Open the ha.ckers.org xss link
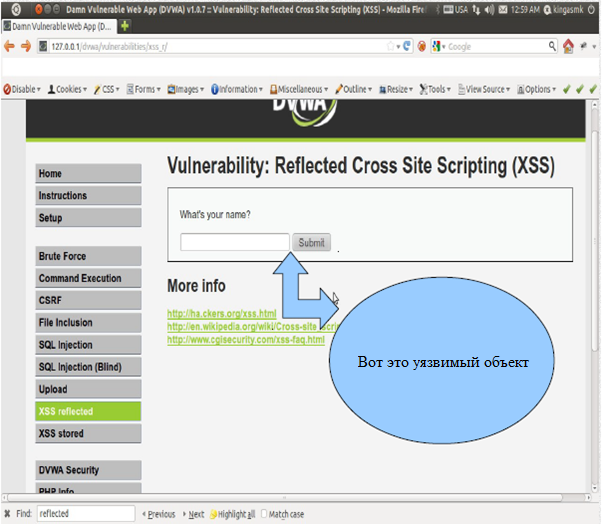The height and width of the screenshot is (524, 602). (221, 314)
